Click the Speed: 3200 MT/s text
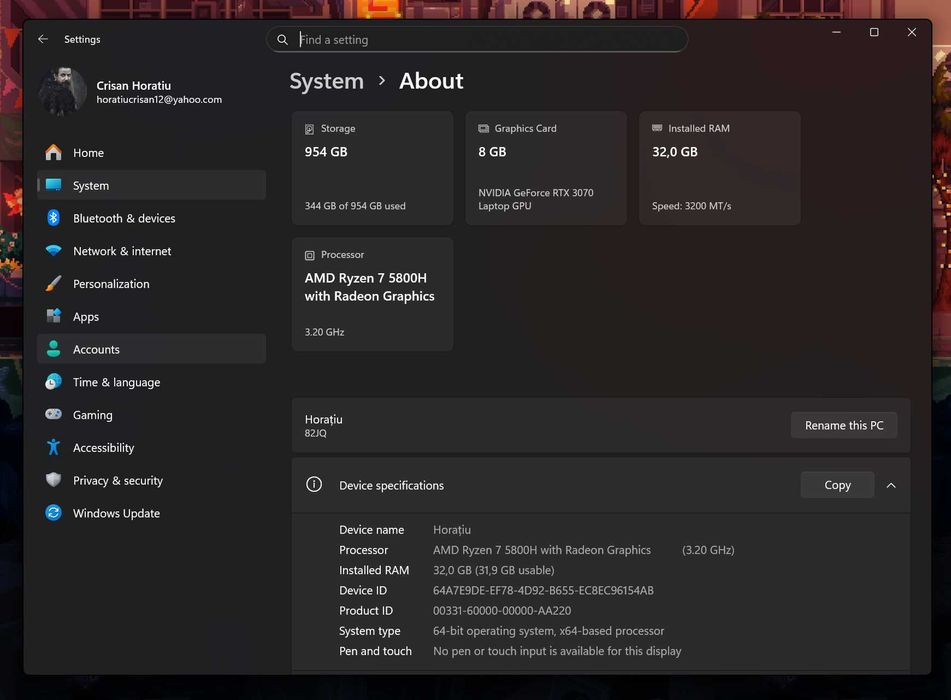The image size is (951, 700). [x=691, y=206]
